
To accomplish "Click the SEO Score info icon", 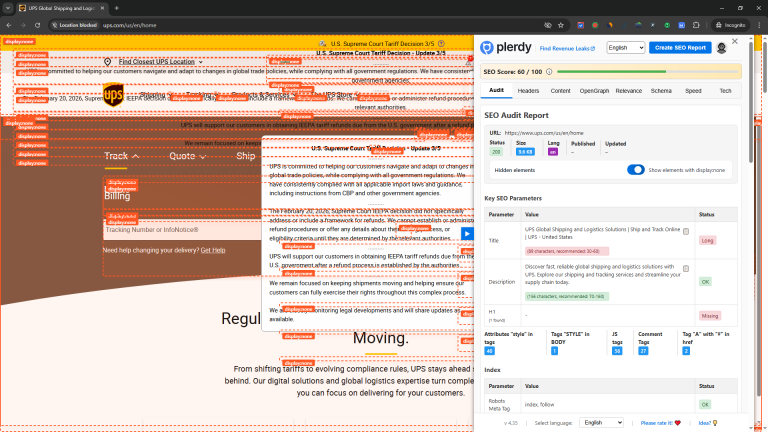I will tap(549, 72).
